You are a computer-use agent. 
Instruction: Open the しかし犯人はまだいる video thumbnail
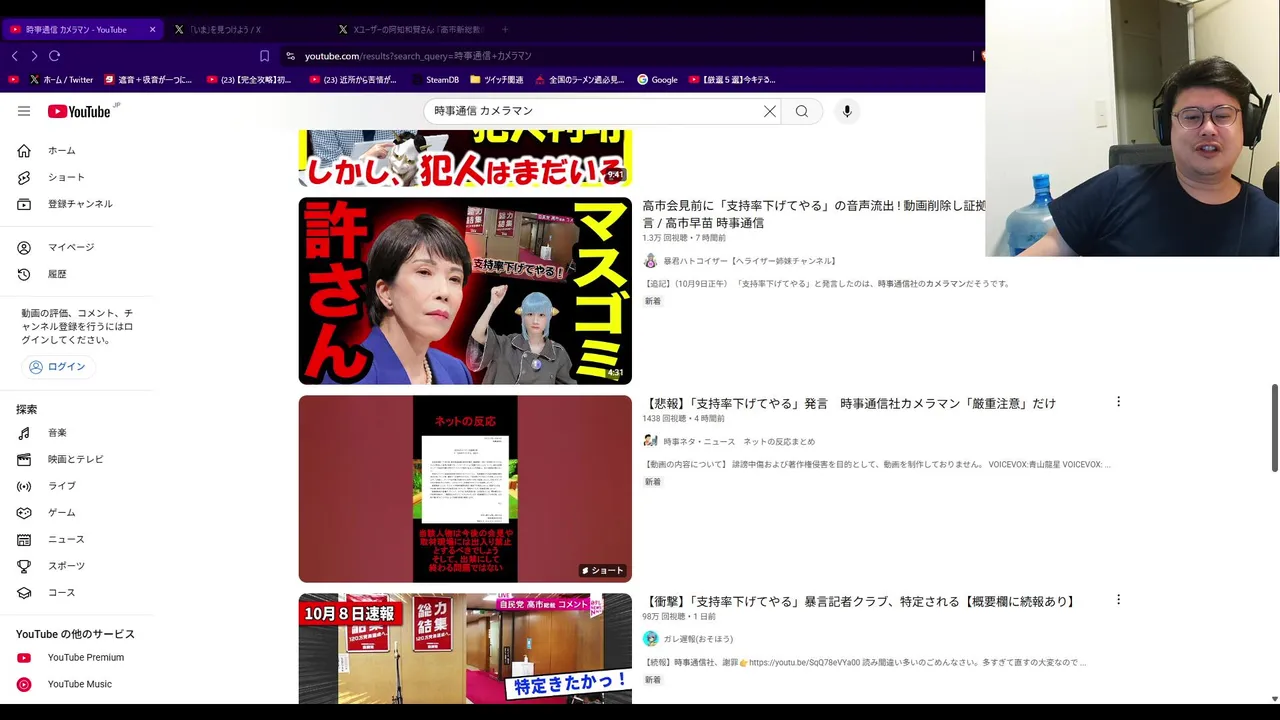coord(465,158)
